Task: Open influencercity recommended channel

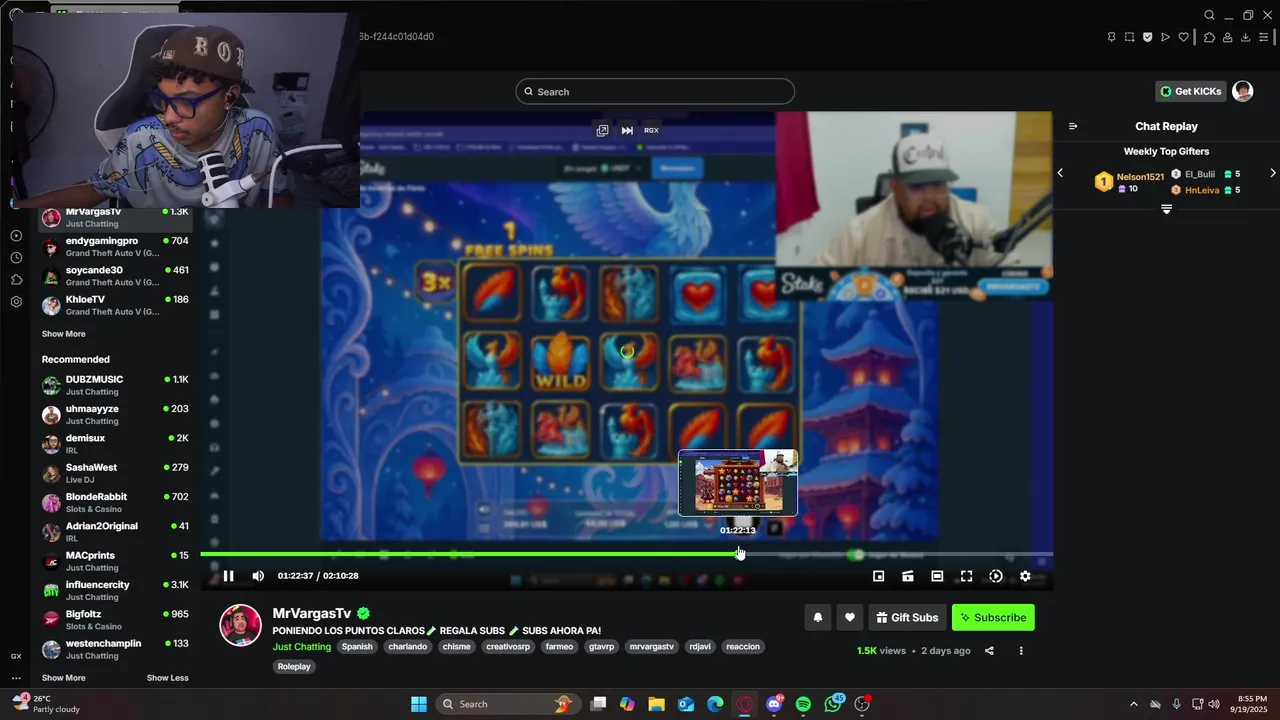Action: 114,590
